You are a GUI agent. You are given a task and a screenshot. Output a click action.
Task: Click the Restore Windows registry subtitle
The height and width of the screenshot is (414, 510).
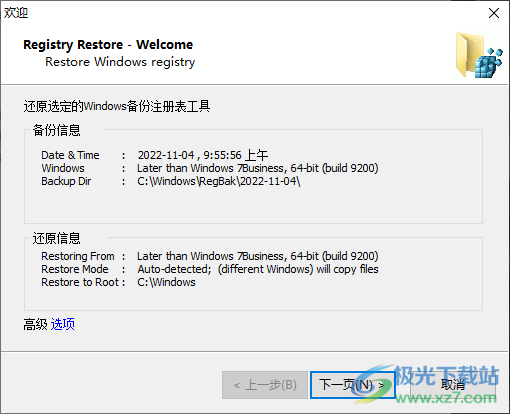(120, 62)
